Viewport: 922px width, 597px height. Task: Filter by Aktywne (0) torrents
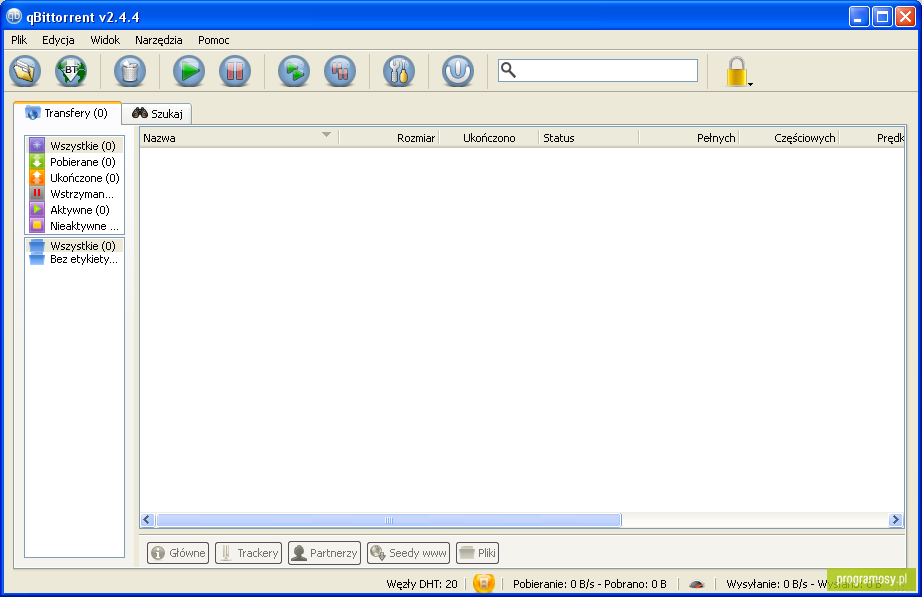point(75,210)
